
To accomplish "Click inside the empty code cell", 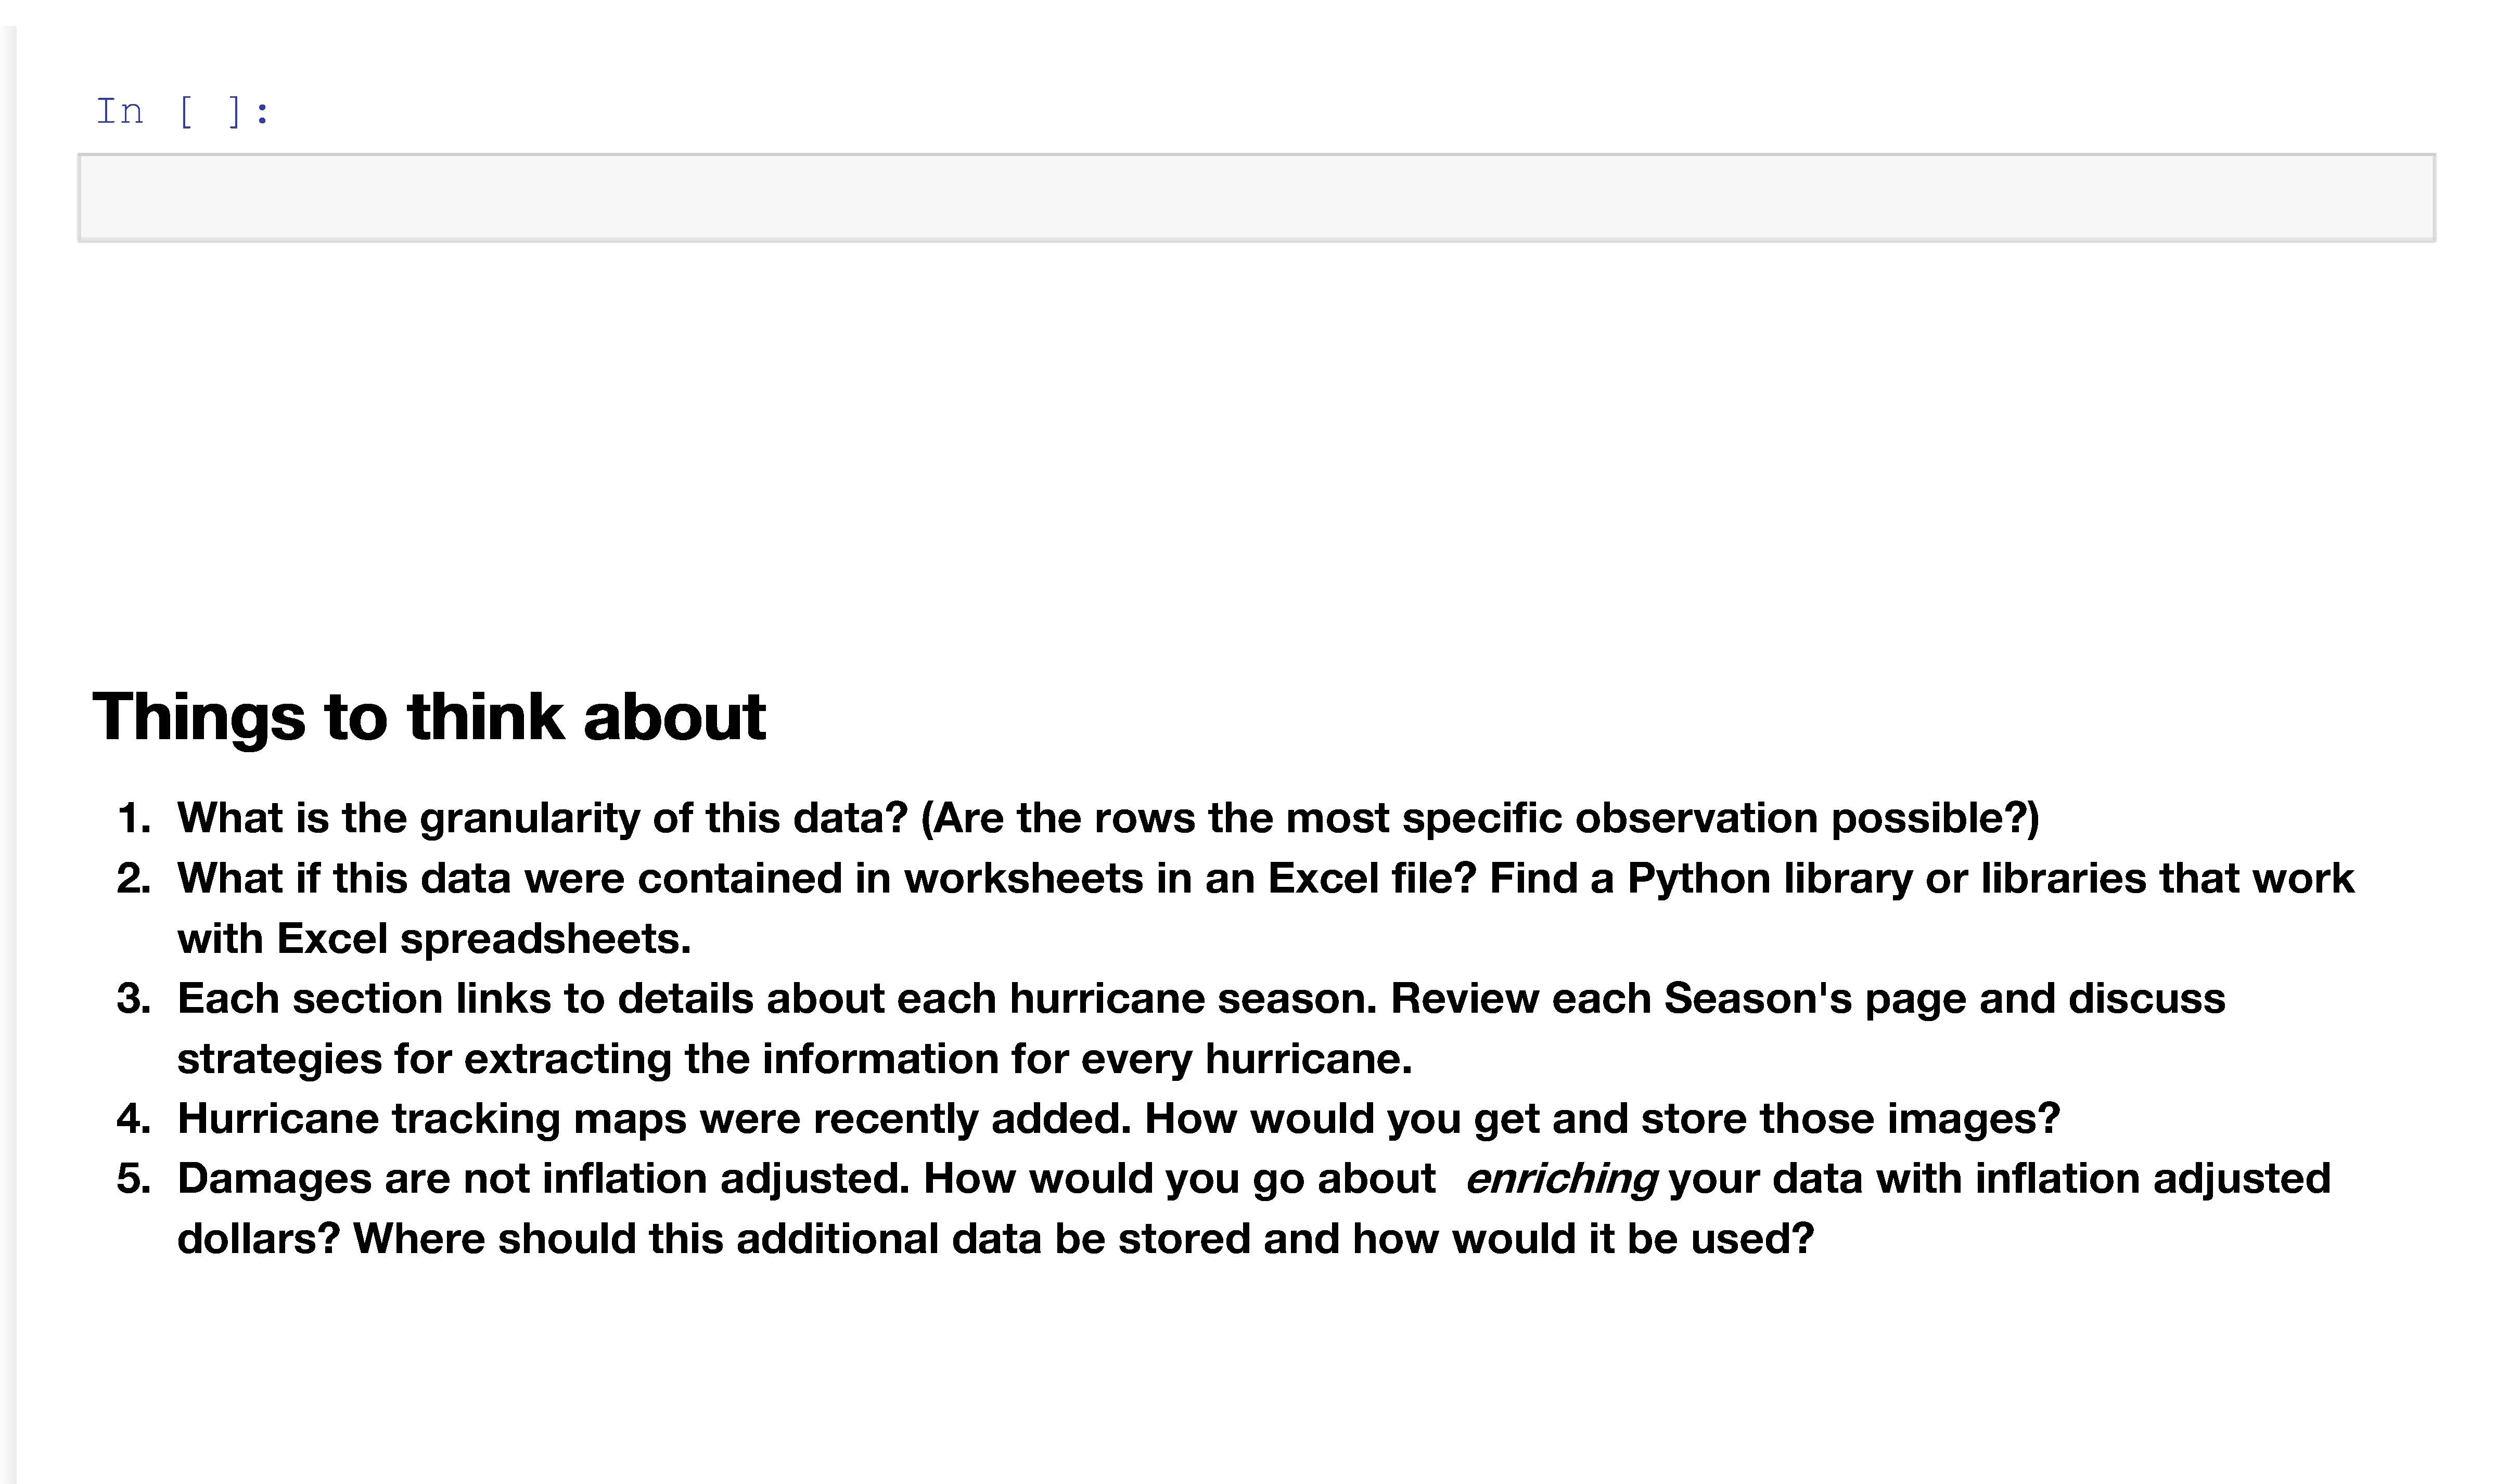I will [x=1256, y=198].
